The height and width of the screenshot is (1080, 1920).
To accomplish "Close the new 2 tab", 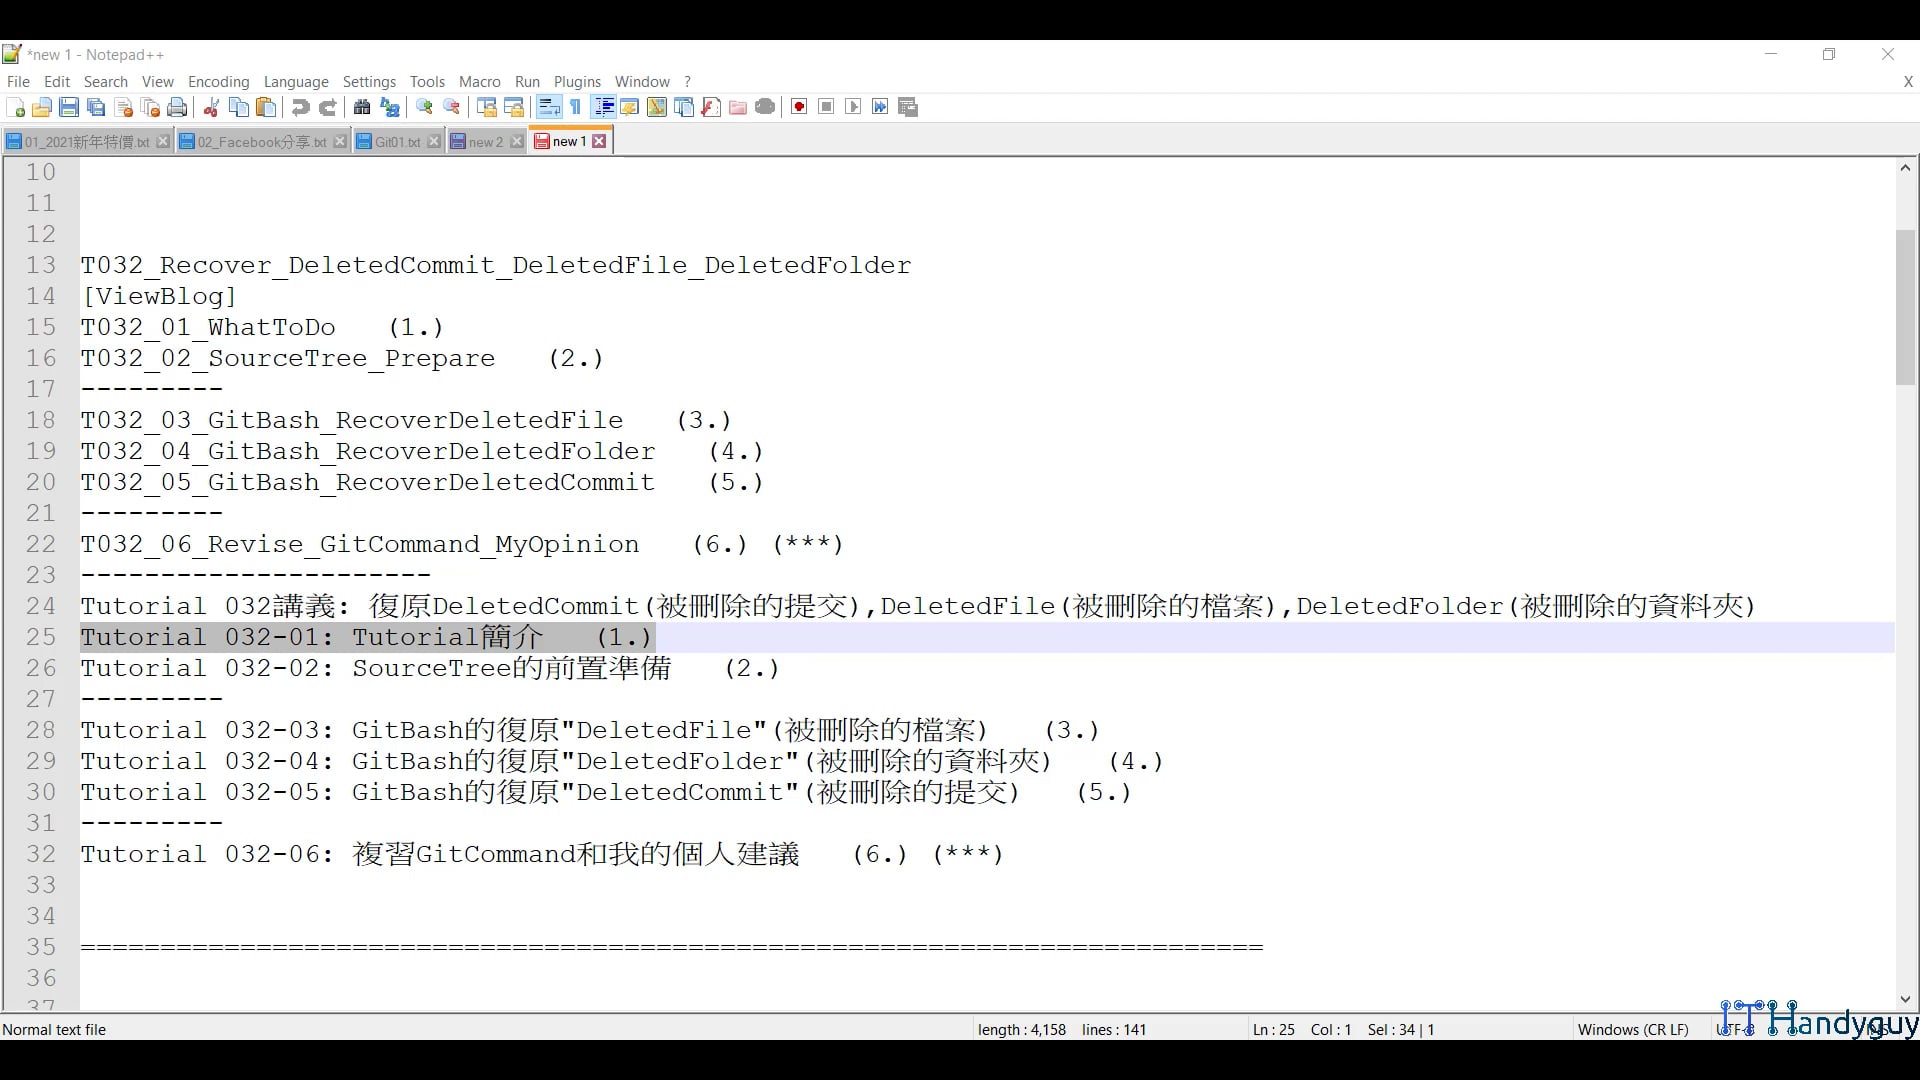I will (x=516, y=141).
